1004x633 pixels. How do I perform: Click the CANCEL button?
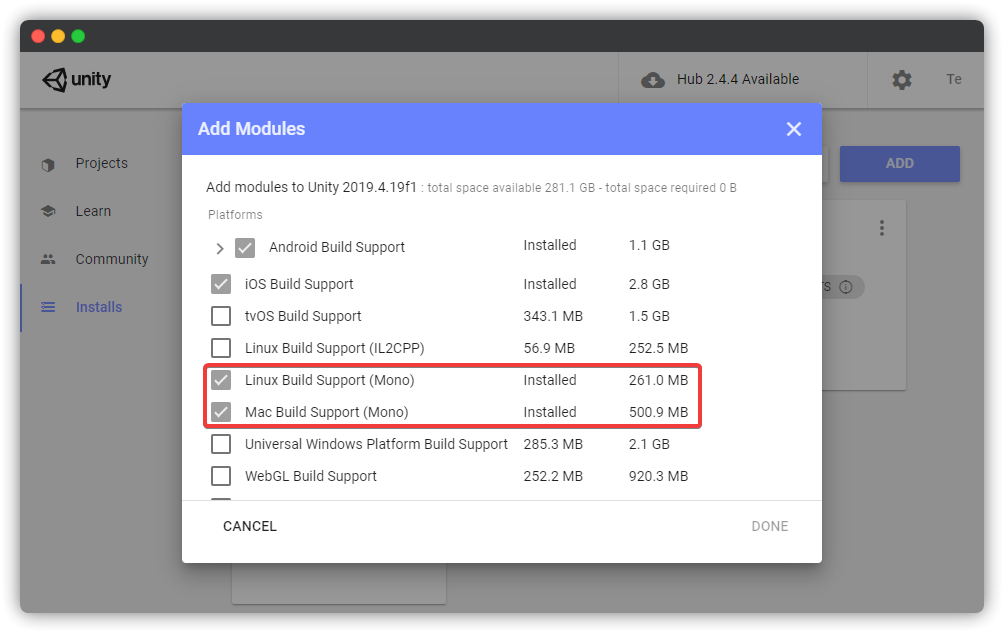coord(250,526)
